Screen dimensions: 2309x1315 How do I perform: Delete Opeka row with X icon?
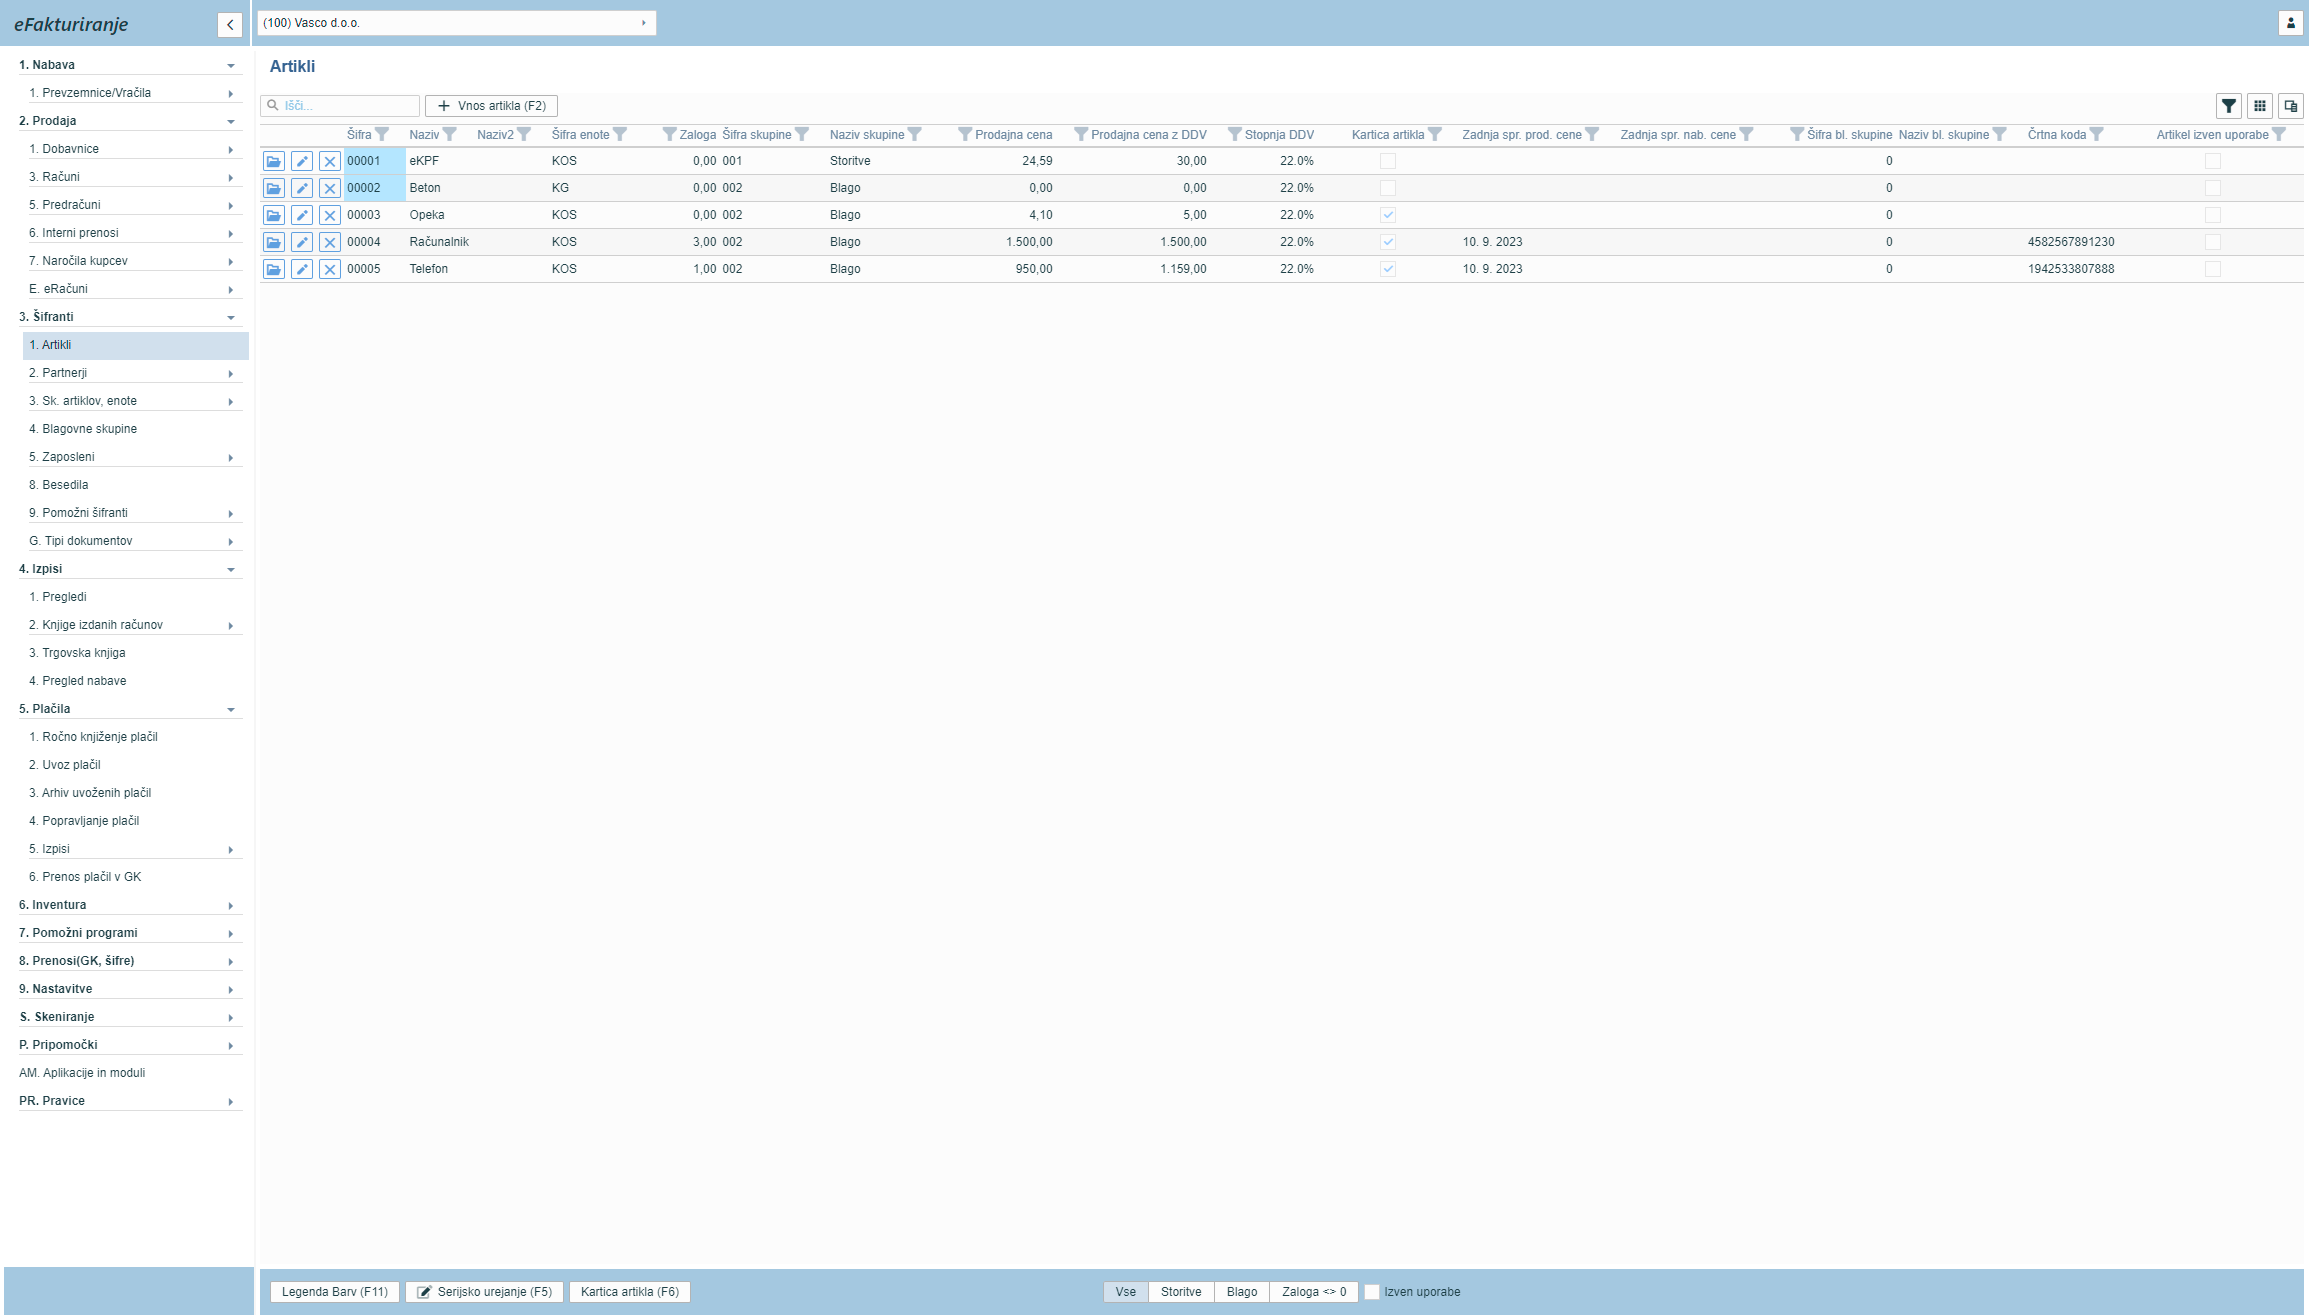pyautogui.click(x=329, y=215)
